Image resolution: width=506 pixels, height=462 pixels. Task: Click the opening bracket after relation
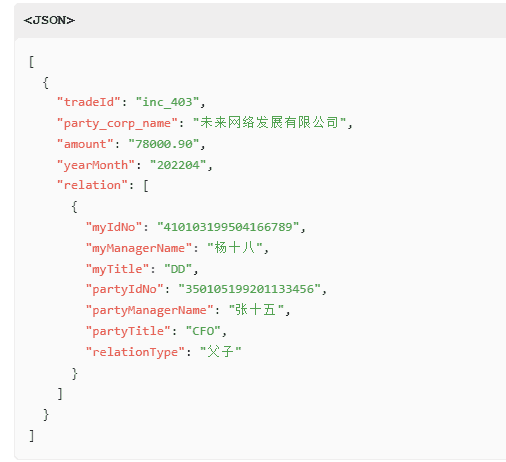(x=146, y=186)
